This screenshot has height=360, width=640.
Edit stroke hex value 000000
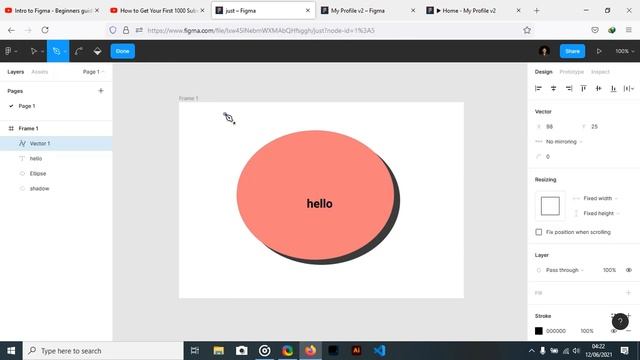556,331
